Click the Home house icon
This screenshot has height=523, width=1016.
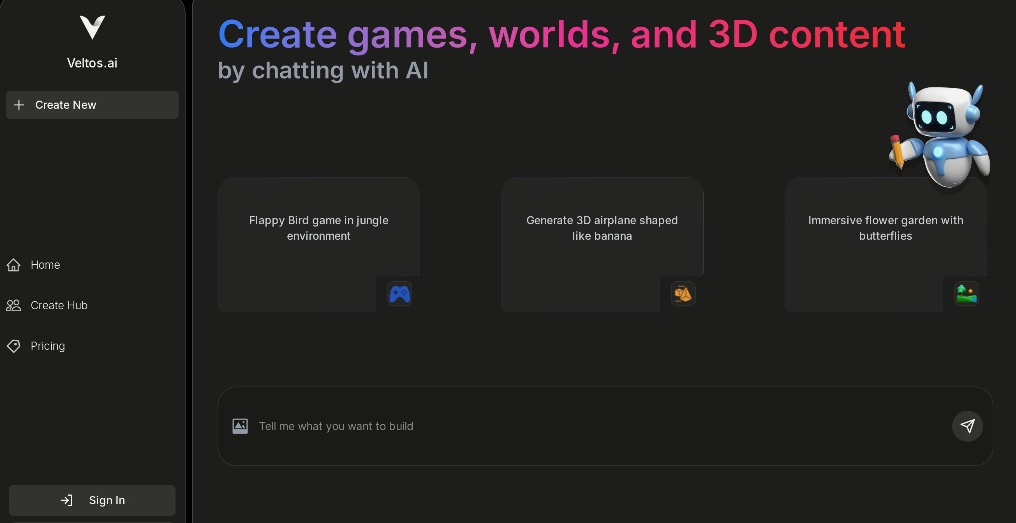click(14, 265)
